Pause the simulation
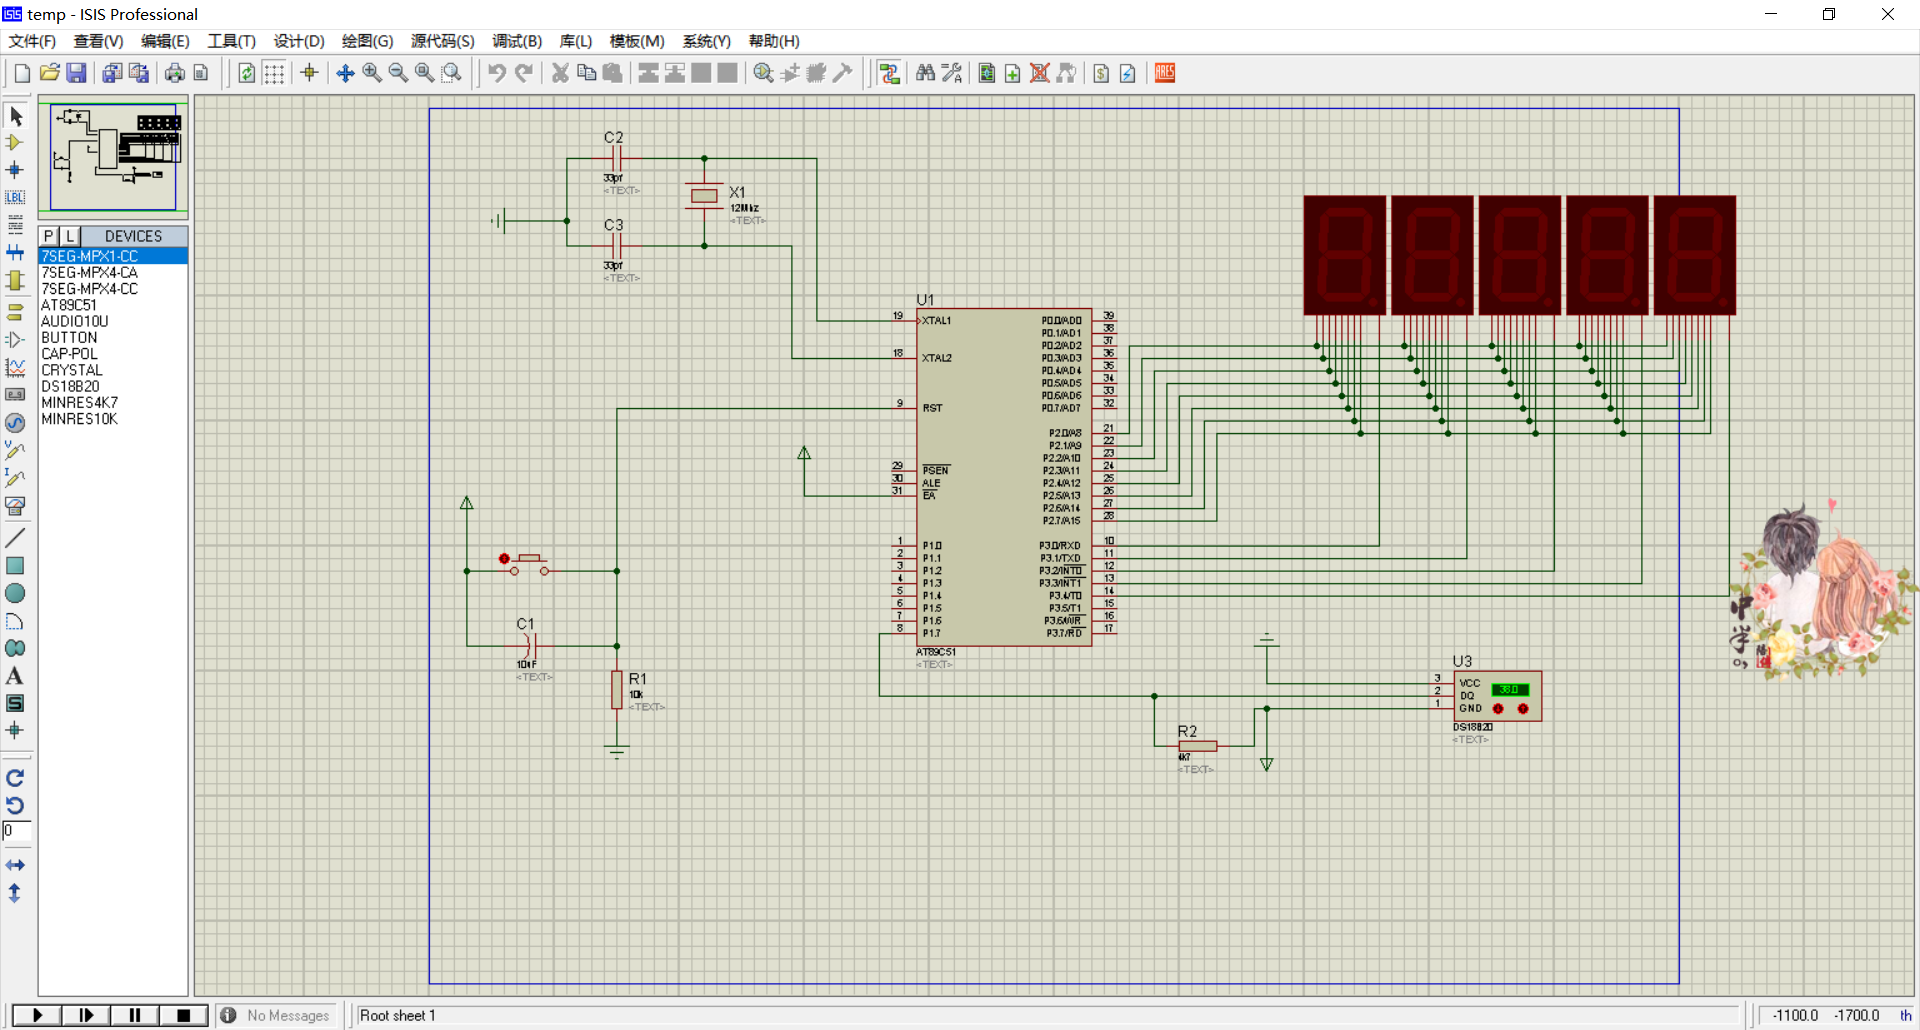This screenshot has height=1030, width=1920. point(134,1015)
